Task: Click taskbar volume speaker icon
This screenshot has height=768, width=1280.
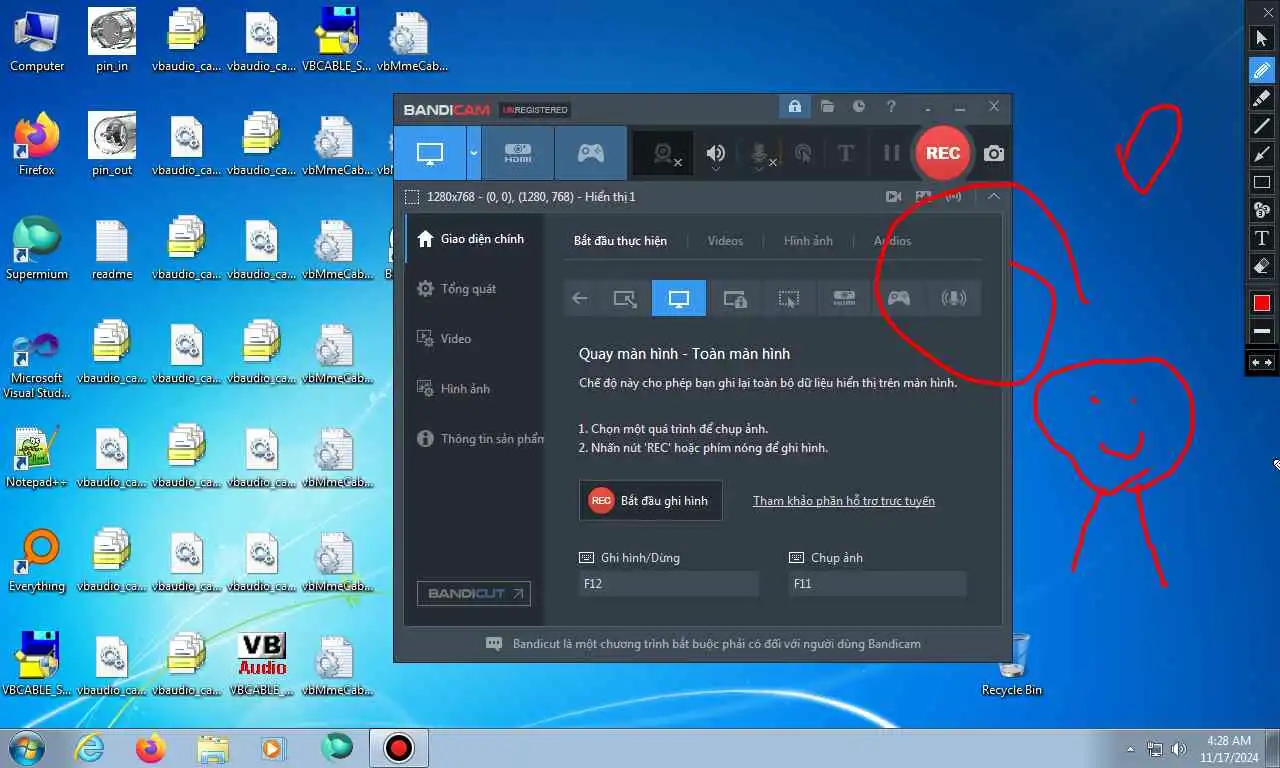Action: (x=1179, y=748)
